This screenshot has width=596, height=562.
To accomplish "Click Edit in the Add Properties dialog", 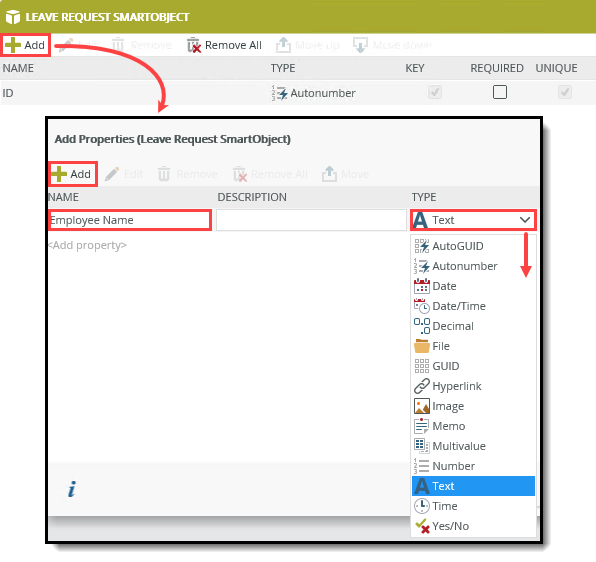I will pyautogui.click(x=124, y=174).
